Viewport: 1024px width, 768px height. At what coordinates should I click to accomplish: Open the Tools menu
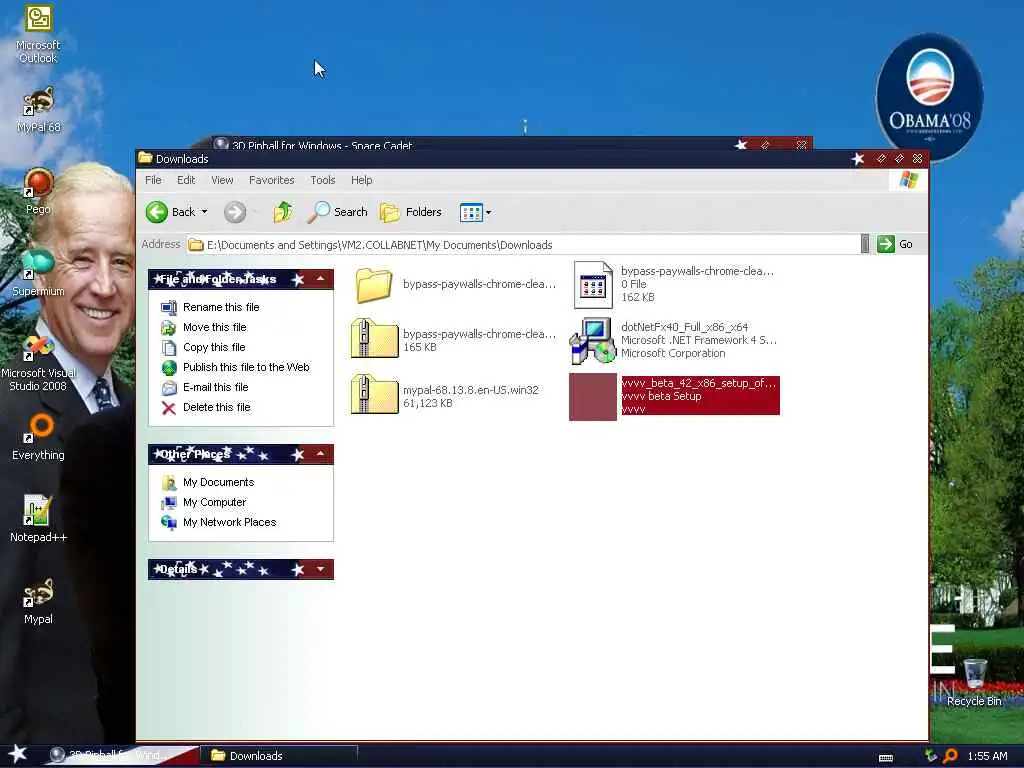click(x=323, y=180)
